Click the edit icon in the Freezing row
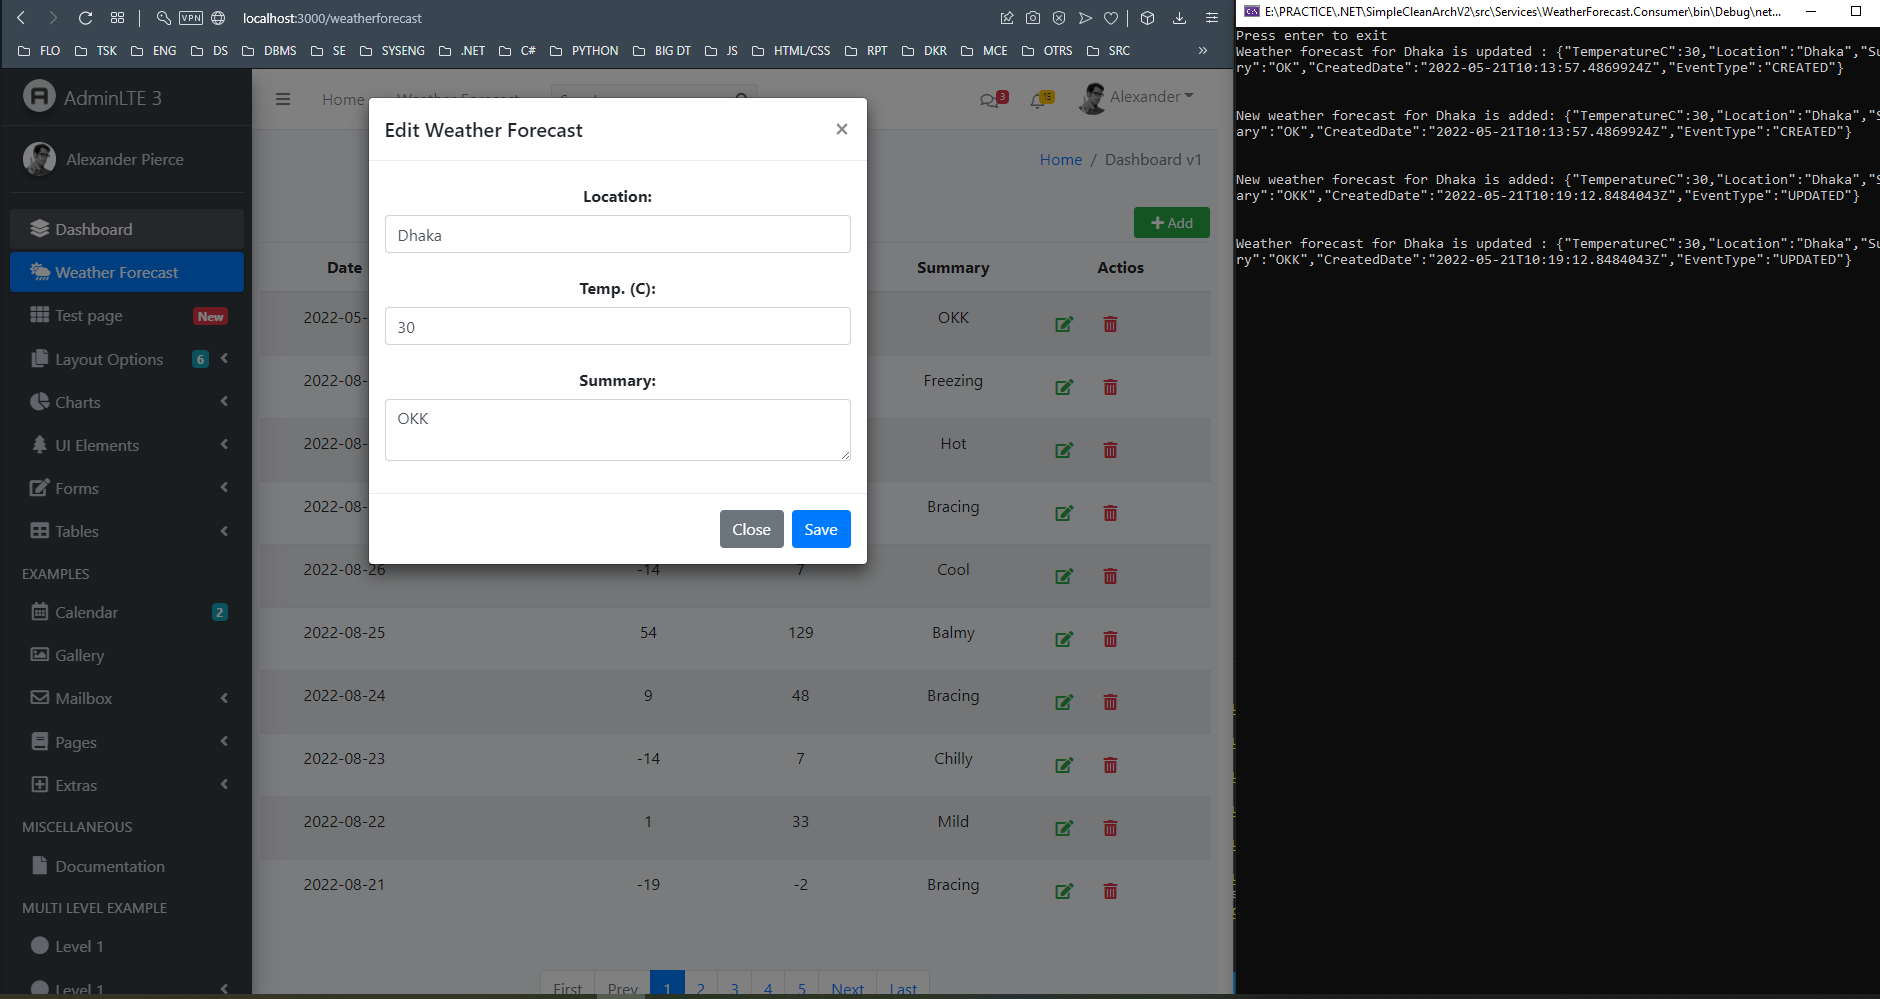 [x=1064, y=387]
